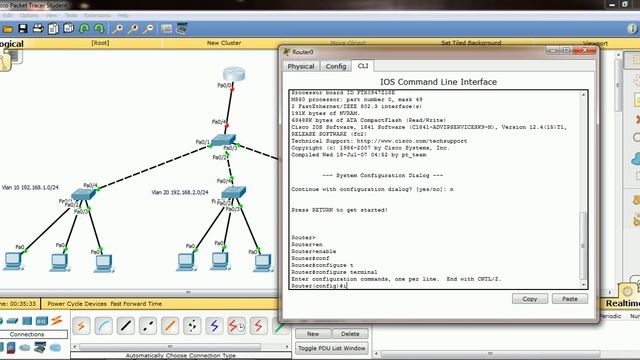Click the rightmost PC under Vlan 20

[262, 263]
